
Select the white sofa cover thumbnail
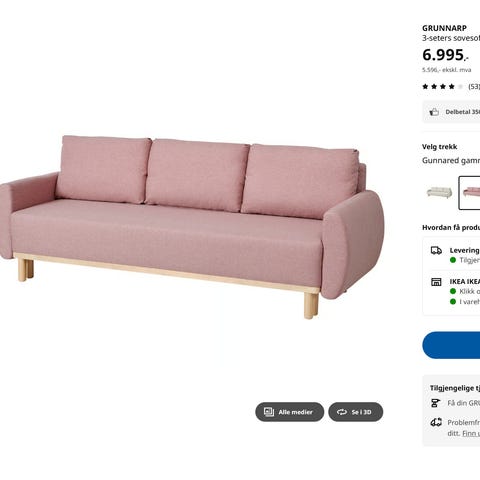[439, 193]
